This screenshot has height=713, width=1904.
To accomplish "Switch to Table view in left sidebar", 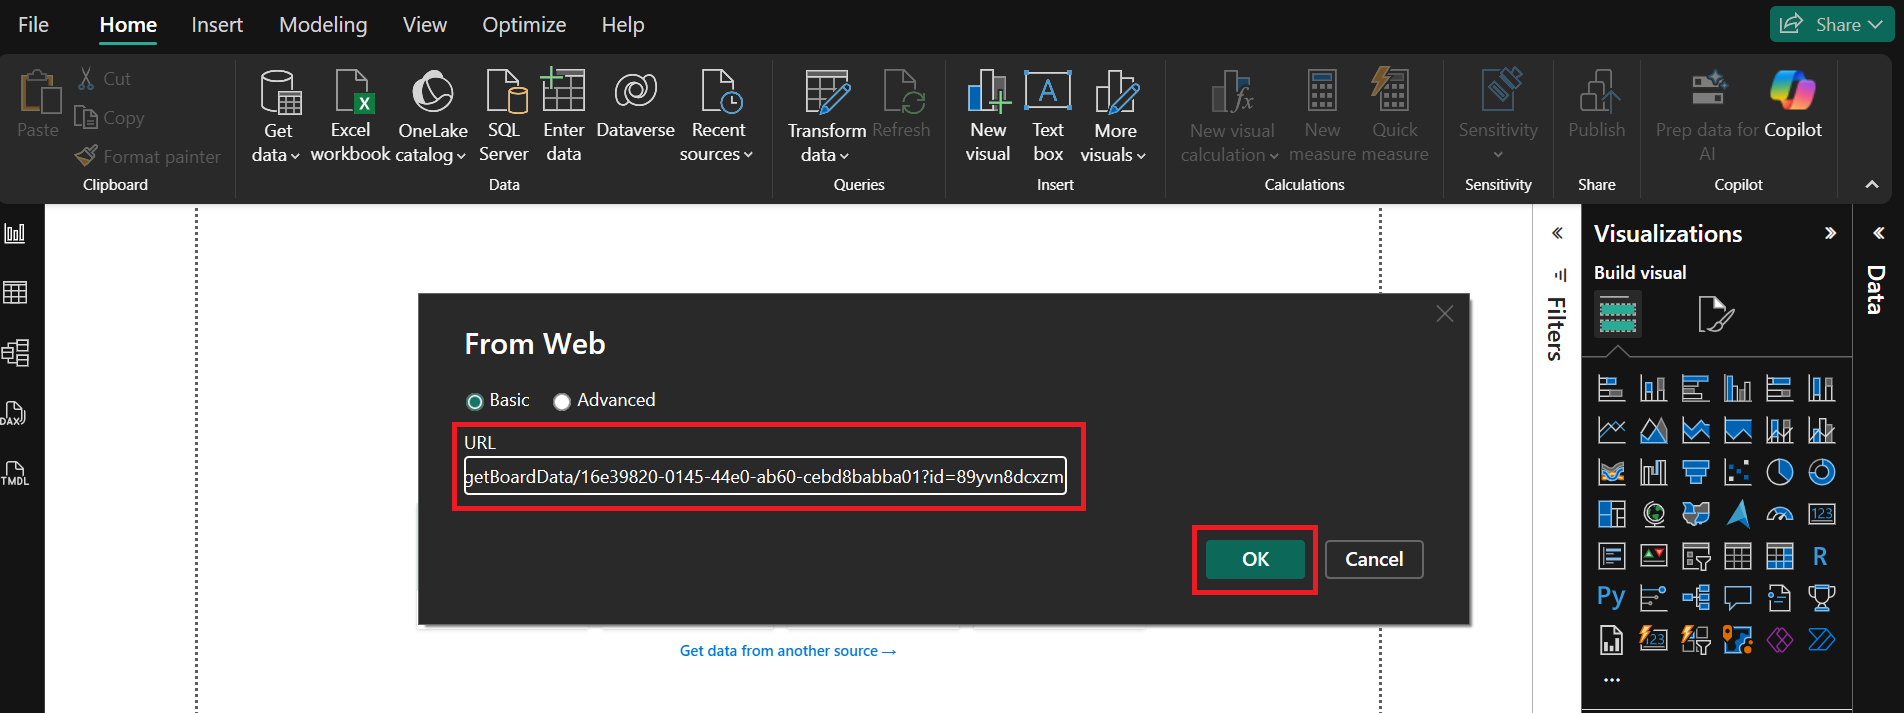I will point(15,293).
